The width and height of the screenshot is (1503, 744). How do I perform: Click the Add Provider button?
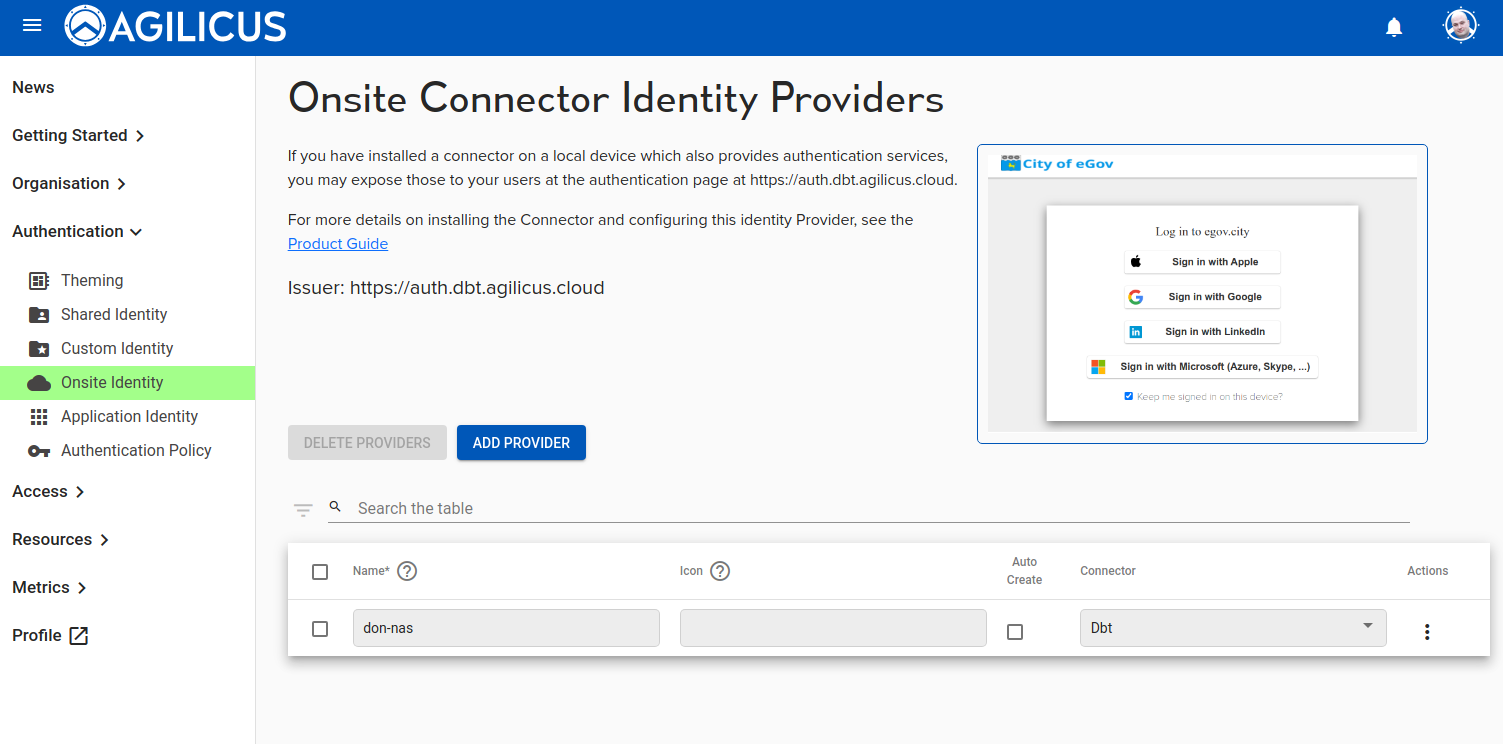(521, 443)
